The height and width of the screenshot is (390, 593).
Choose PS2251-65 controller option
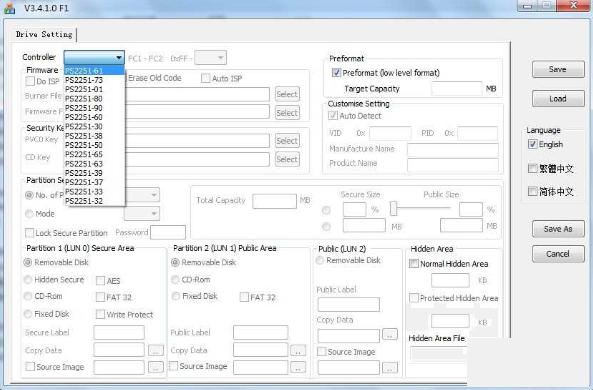[x=94, y=154]
